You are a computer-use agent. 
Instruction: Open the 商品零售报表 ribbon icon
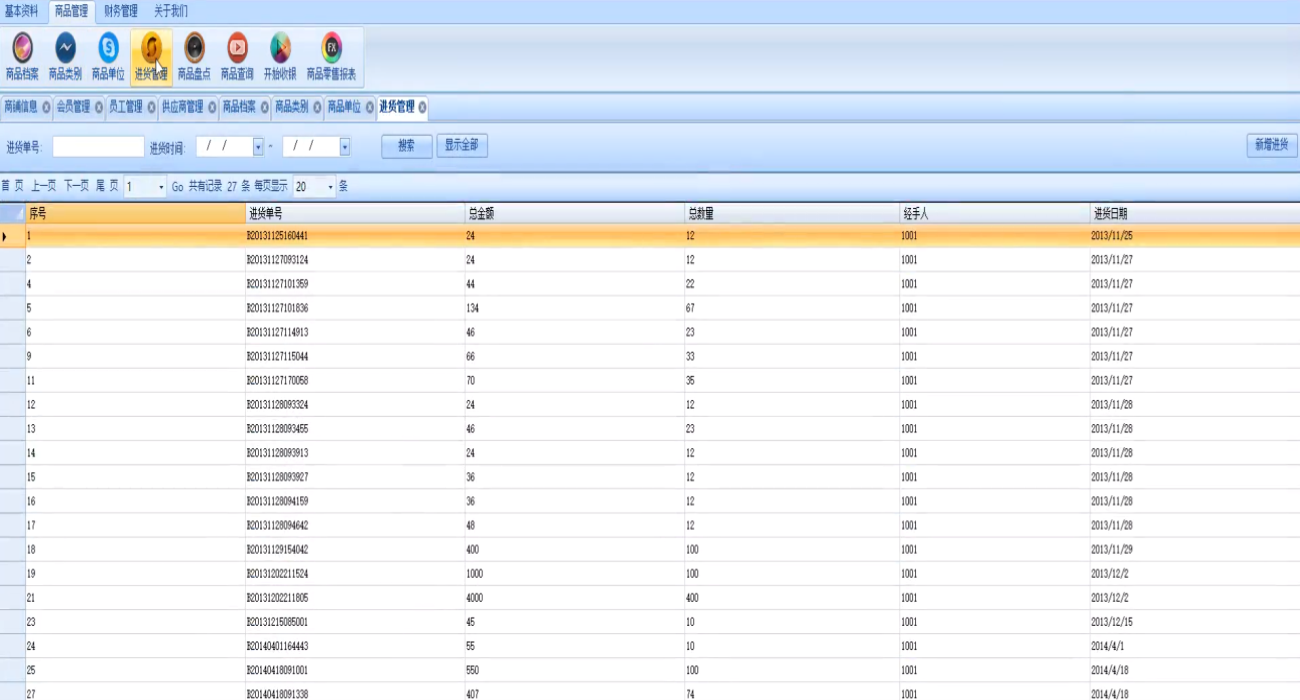point(331,56)
